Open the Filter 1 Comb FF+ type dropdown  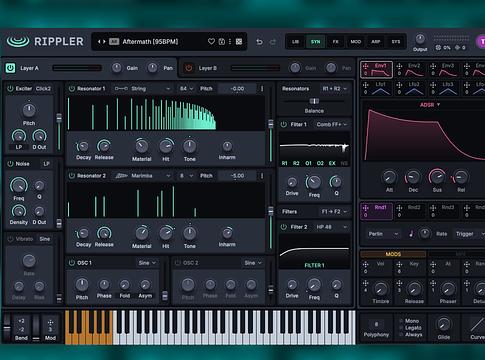coord(332,124)
